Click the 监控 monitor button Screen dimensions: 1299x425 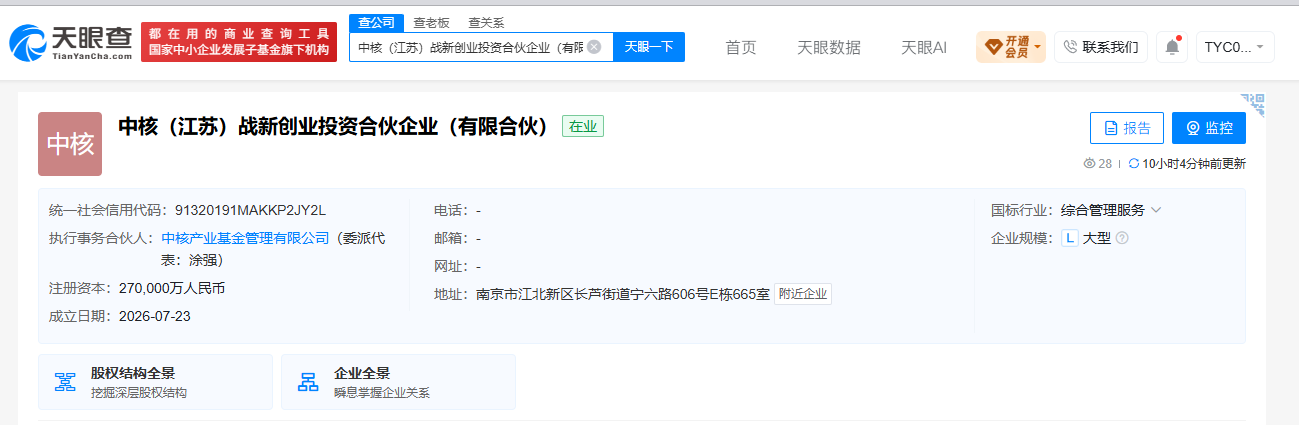click(x=1209, y=128)
